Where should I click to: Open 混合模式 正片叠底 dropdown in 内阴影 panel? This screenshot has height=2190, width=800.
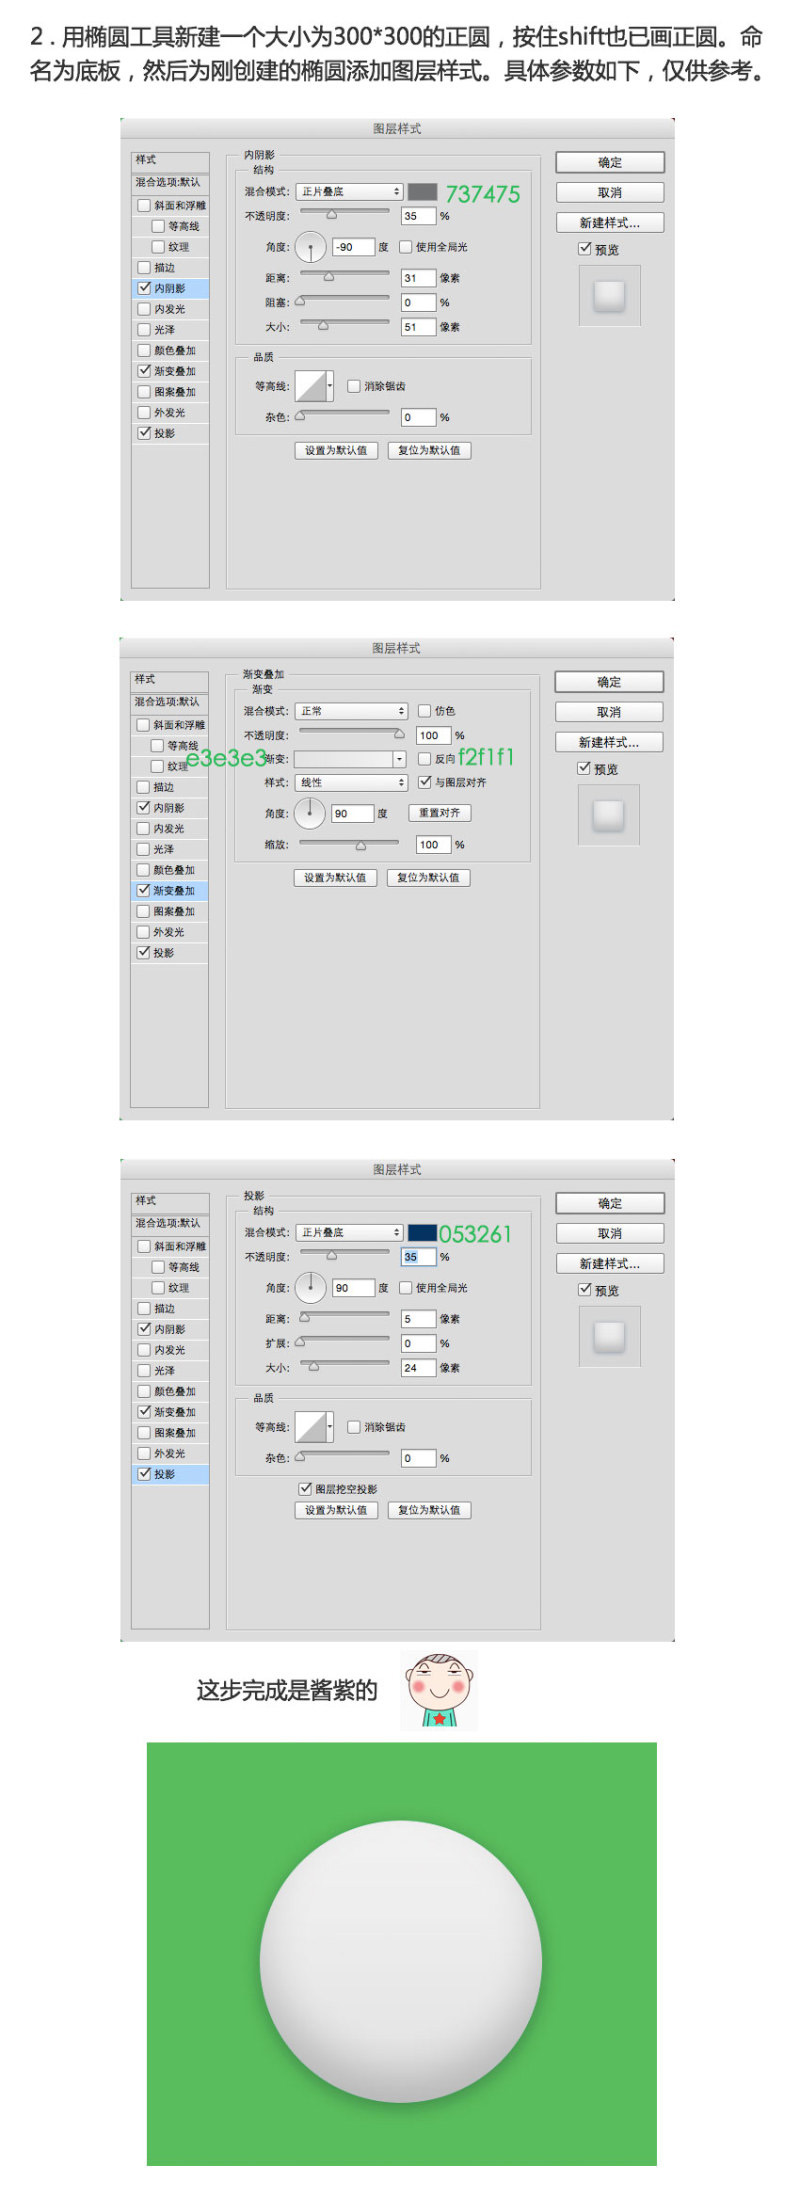click(x=349, y=191)
